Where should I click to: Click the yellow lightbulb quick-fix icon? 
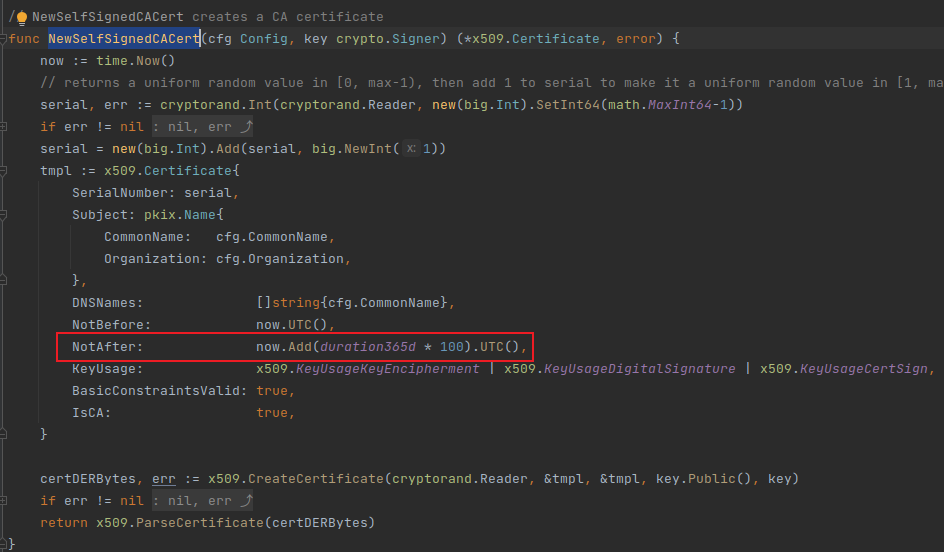tap(22, 17)
